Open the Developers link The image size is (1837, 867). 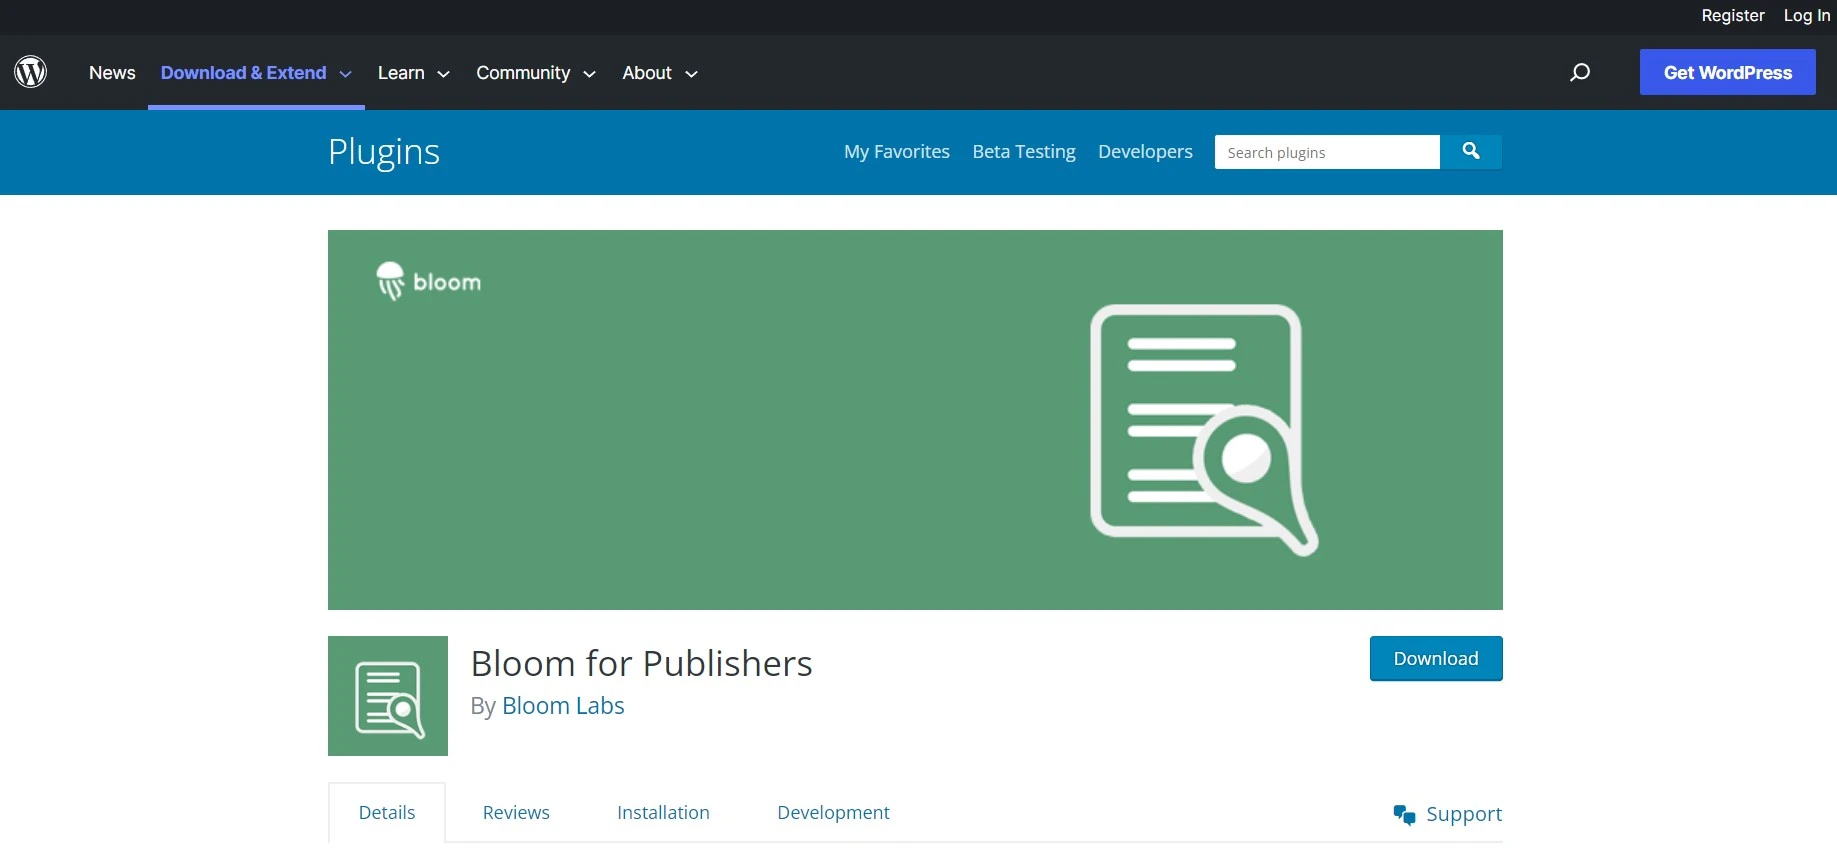click(1145, 151)
